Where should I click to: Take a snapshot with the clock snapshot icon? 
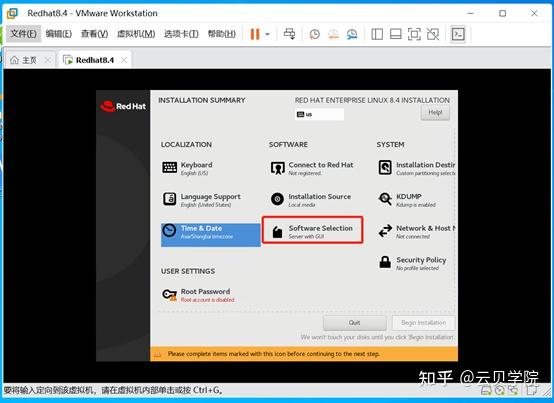pyautogui.click(x=314, y=34)
